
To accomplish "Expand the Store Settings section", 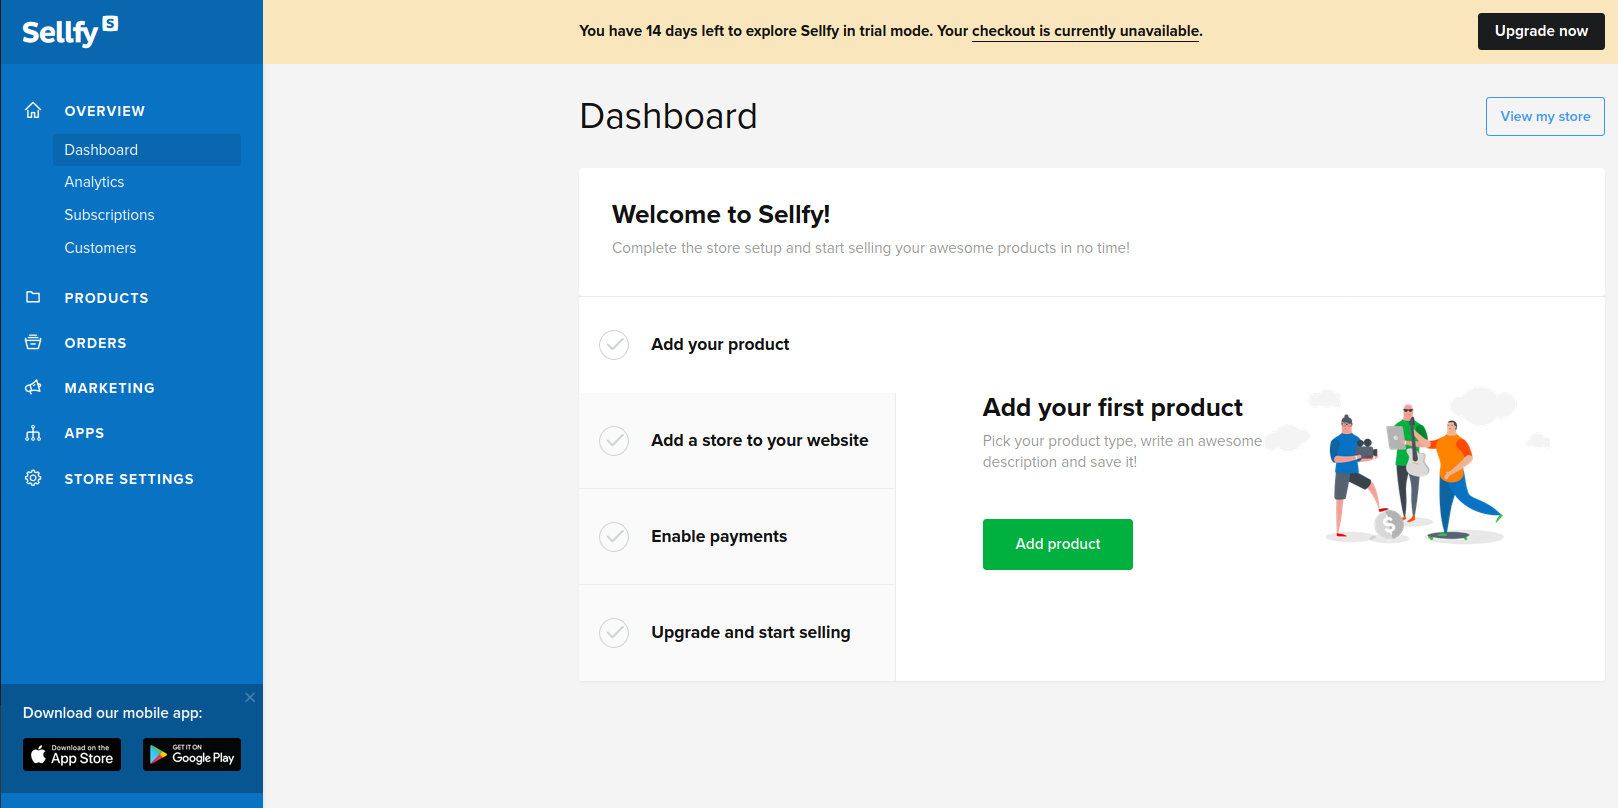I will point(129,479).
